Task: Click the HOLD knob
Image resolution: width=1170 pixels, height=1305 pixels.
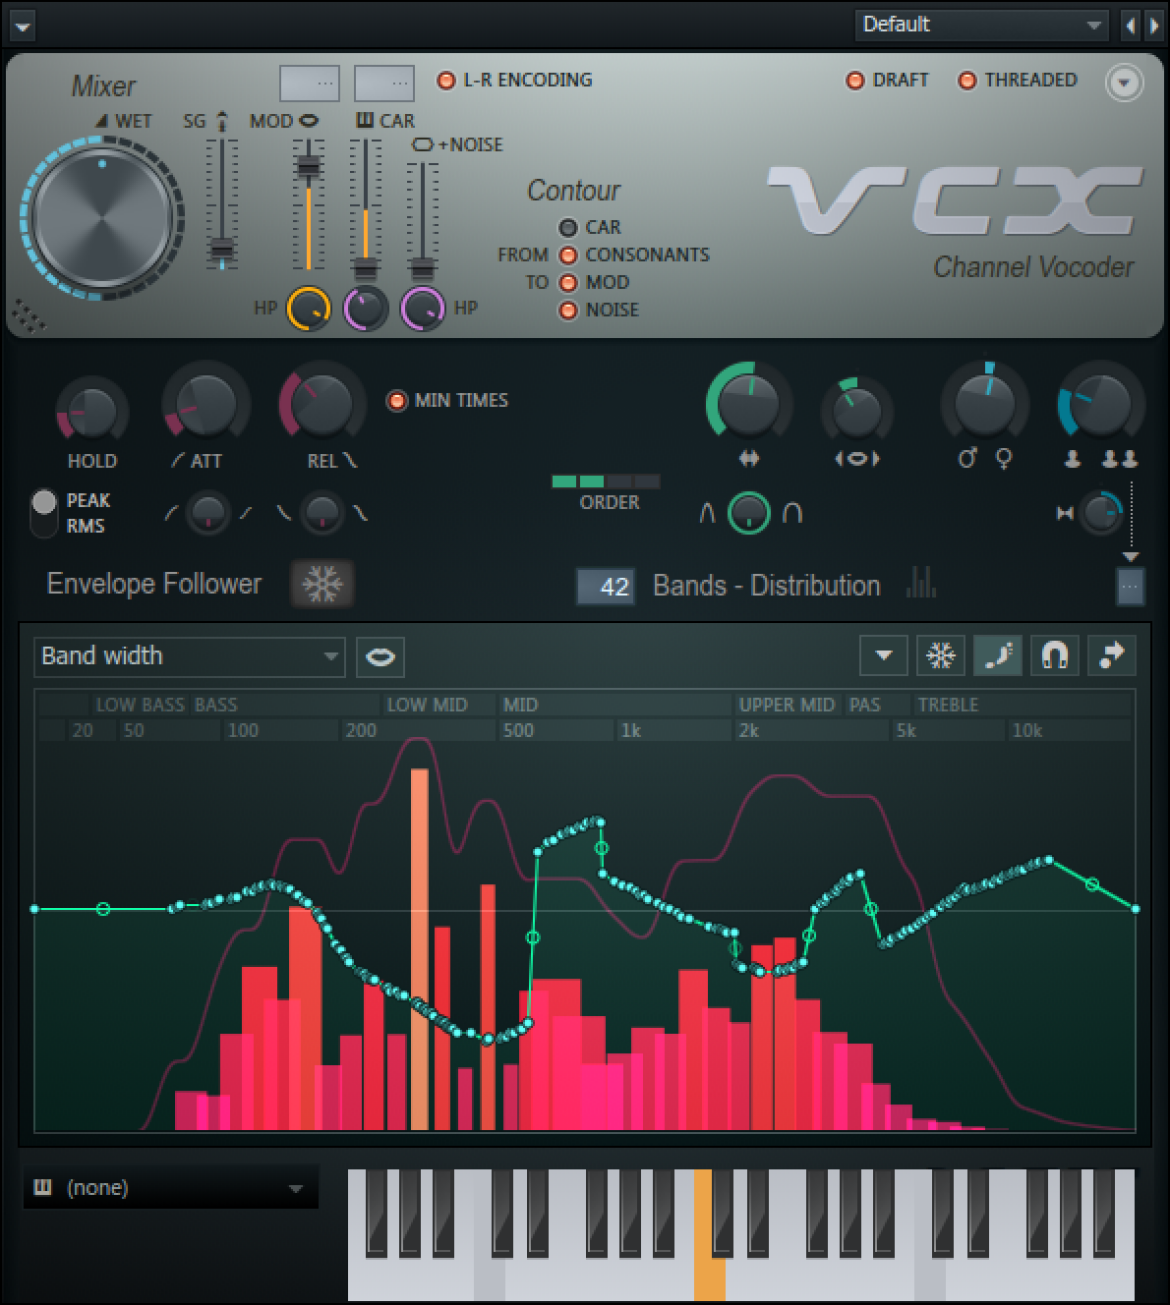Action: coord(92,411)
